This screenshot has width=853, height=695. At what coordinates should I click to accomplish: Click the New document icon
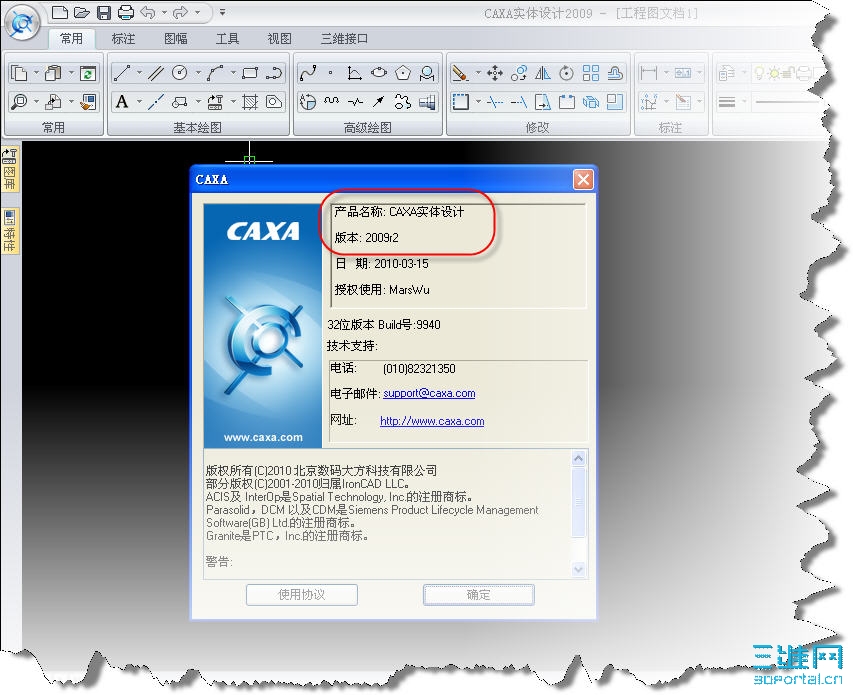pos(60,12)
